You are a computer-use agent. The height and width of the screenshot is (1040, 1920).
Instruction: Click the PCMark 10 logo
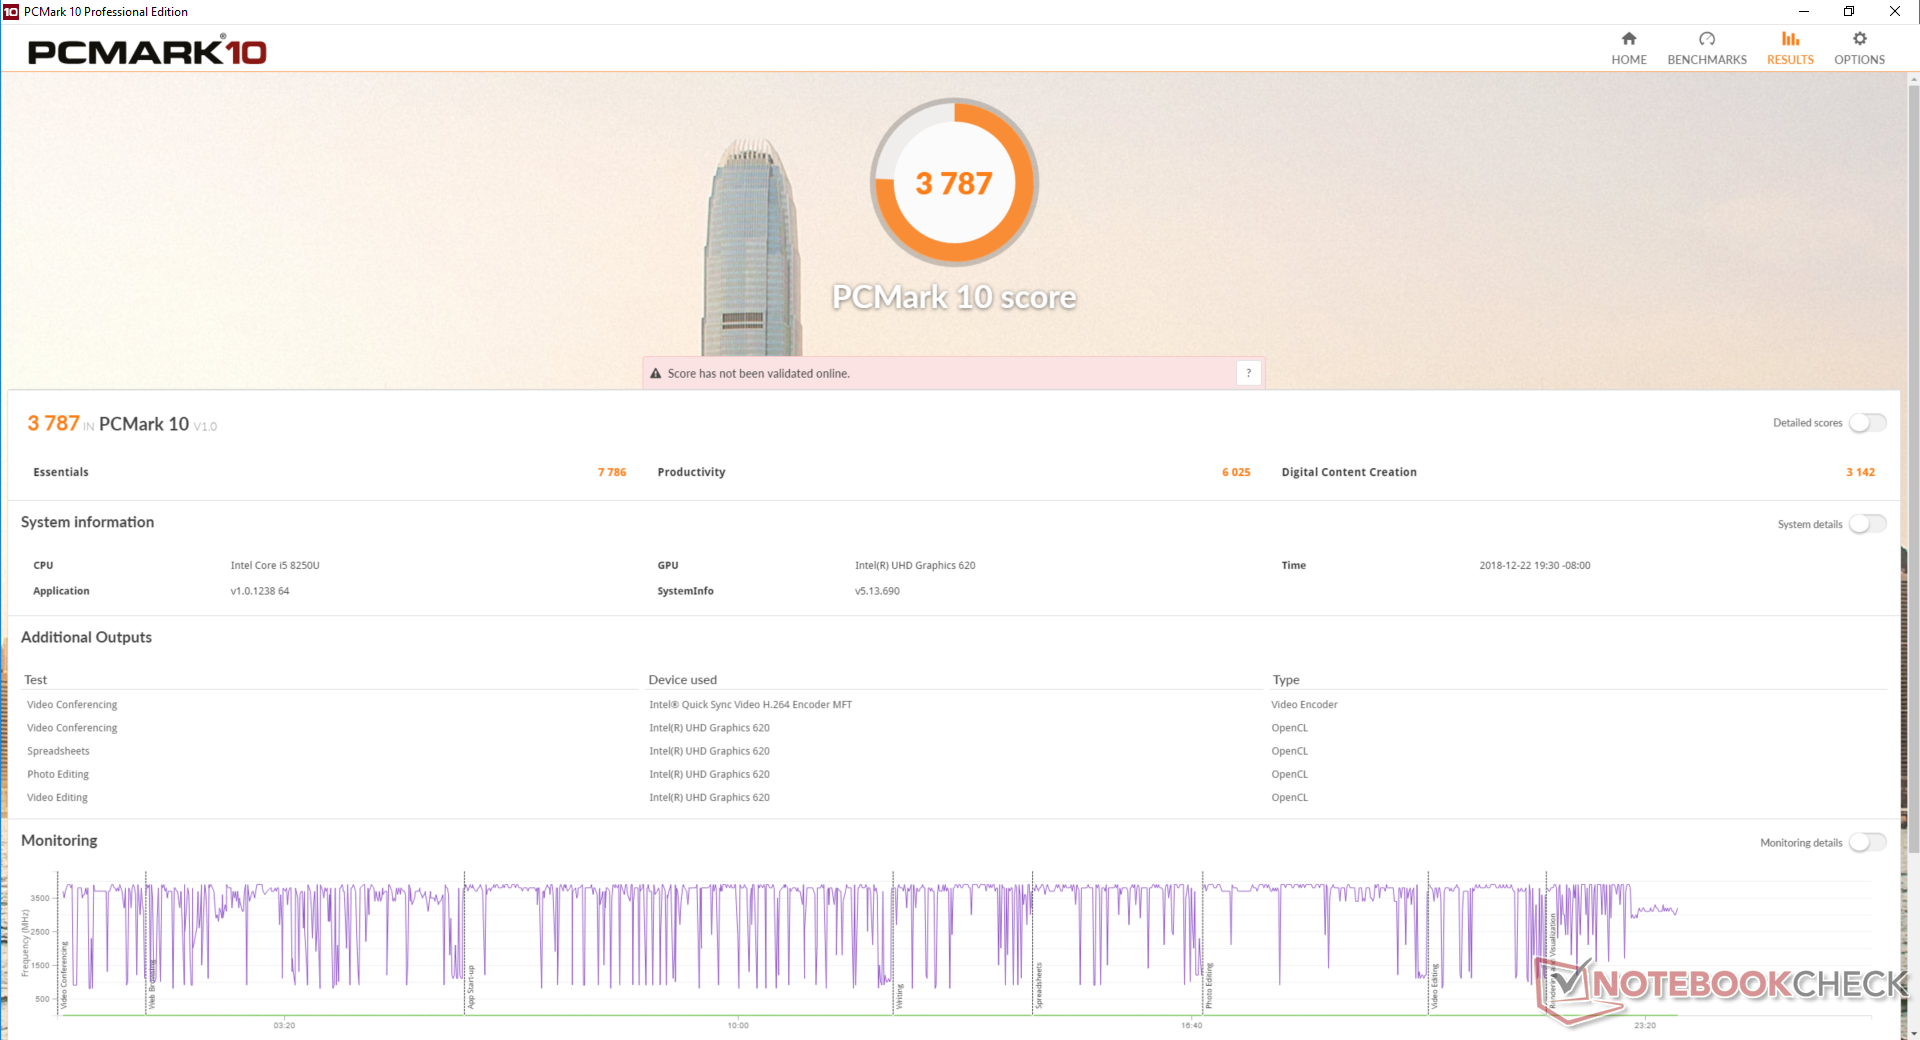pos(147,51)
